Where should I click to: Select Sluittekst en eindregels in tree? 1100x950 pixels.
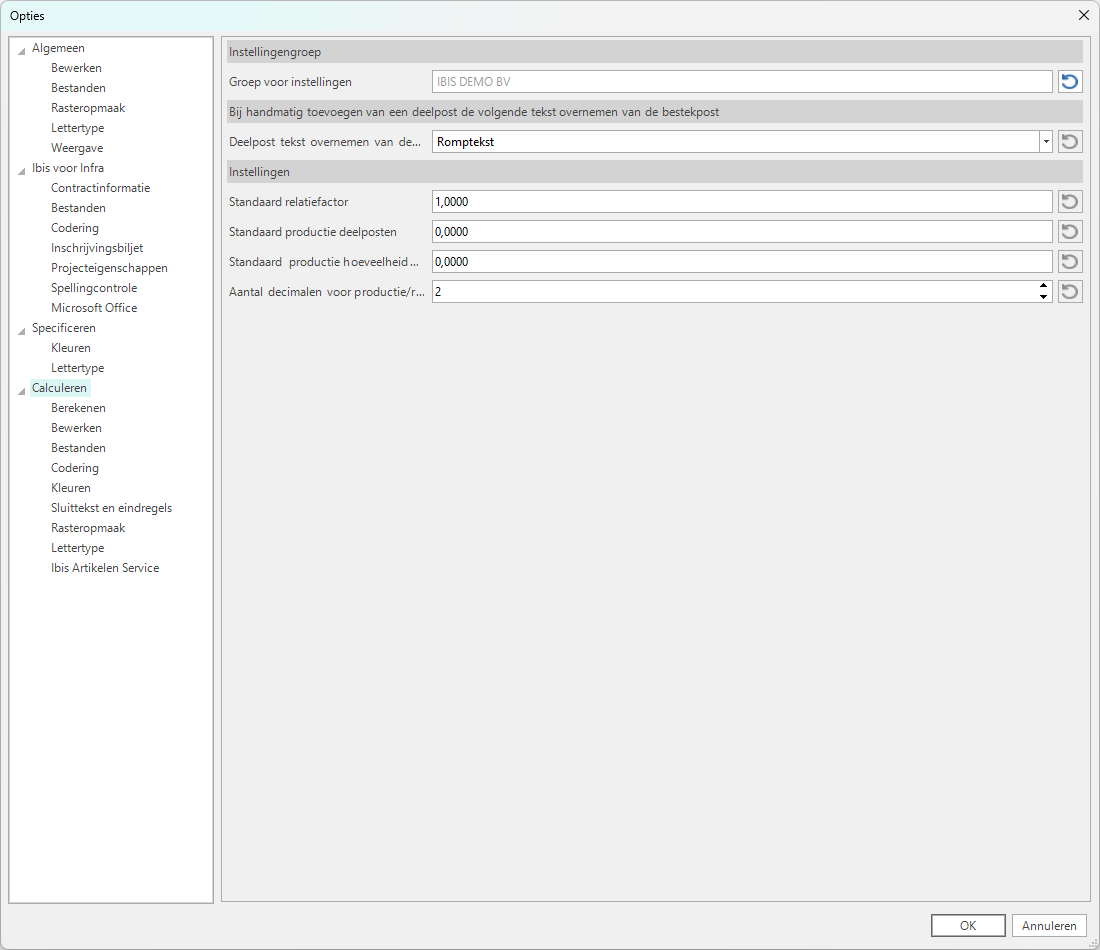[x=111, y=508]
